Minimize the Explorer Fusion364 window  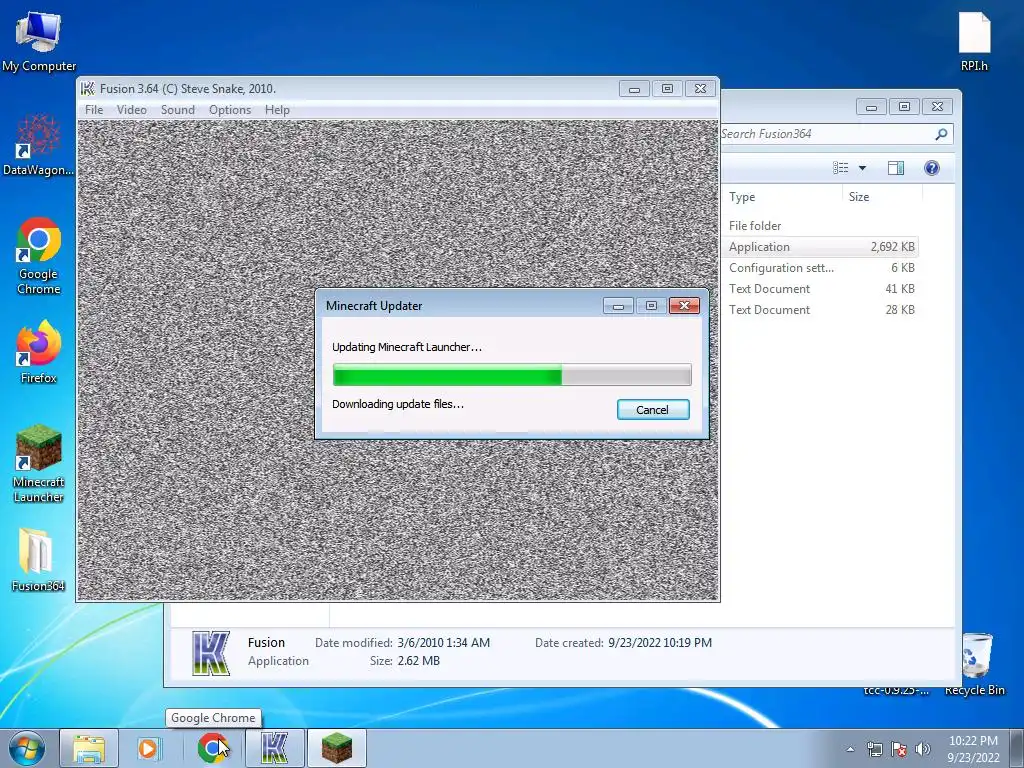tap(871, 106)
